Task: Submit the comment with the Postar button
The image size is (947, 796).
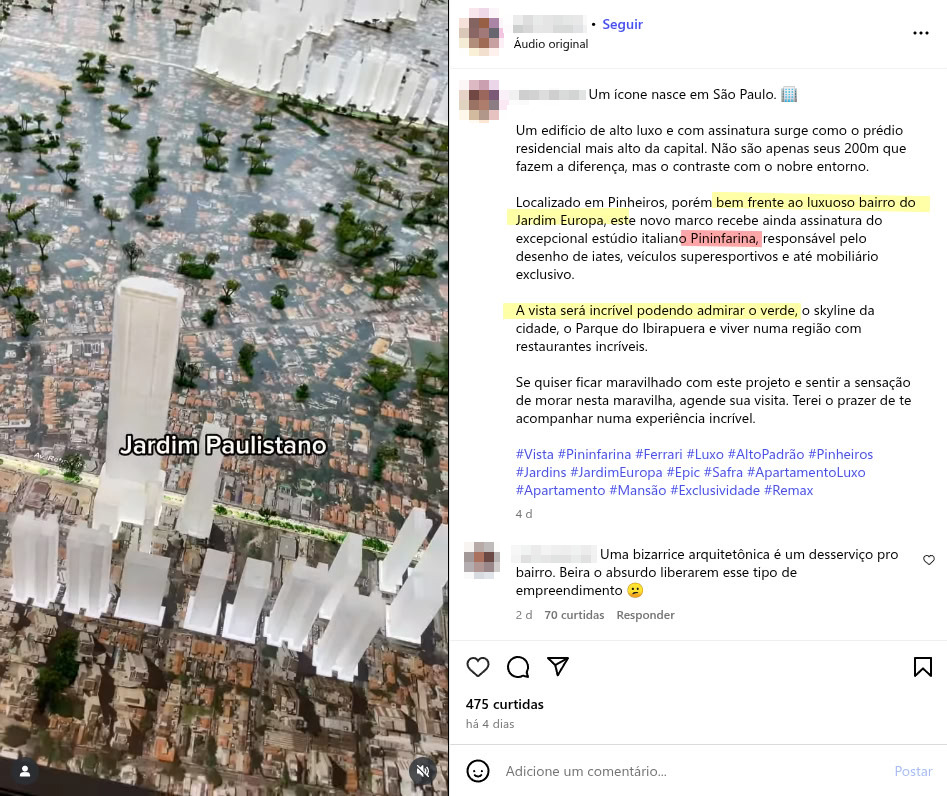Action: pos(913,771)
